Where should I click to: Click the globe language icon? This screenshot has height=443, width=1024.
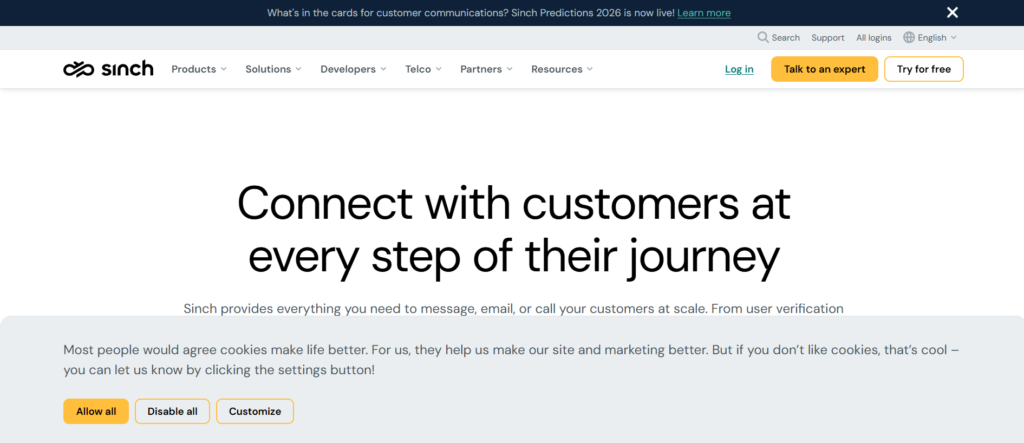pos(909,38)
